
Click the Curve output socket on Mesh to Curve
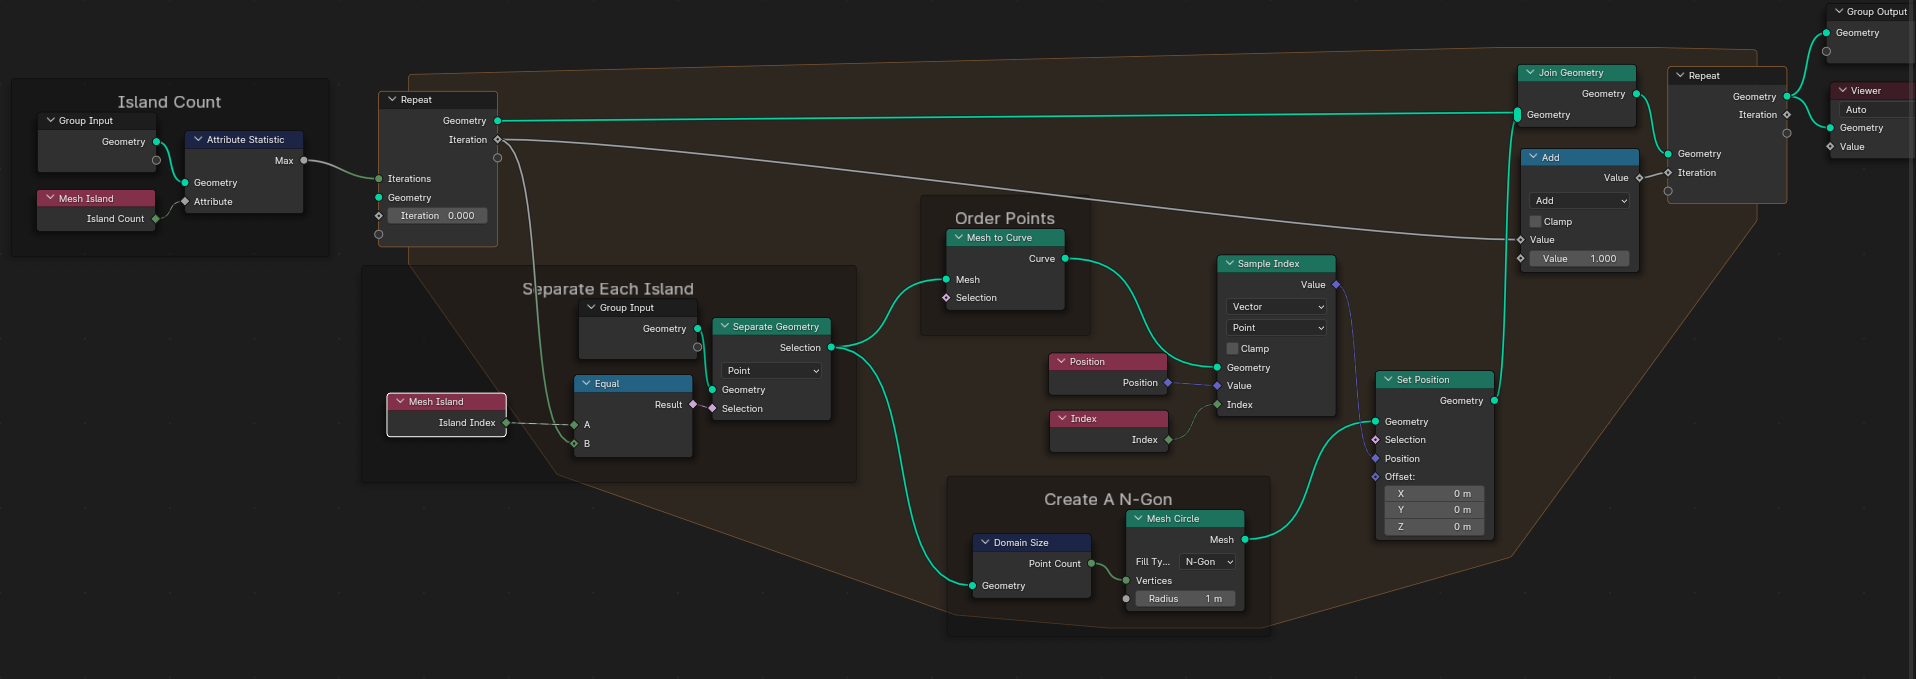(1065, 258)
